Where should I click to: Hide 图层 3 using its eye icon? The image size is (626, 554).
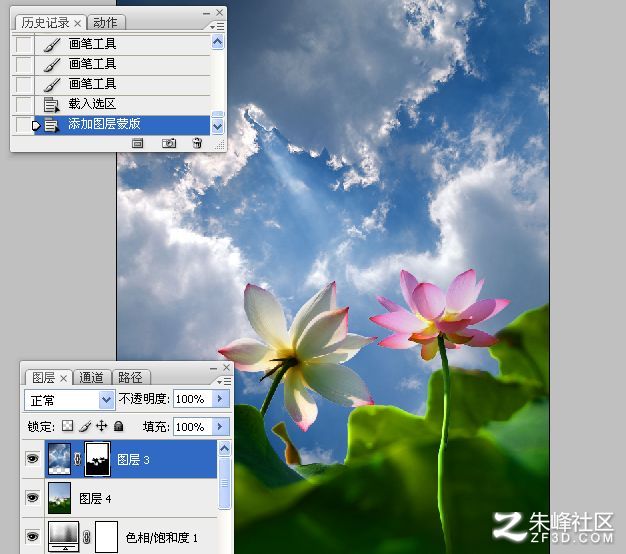pos(32,458)
